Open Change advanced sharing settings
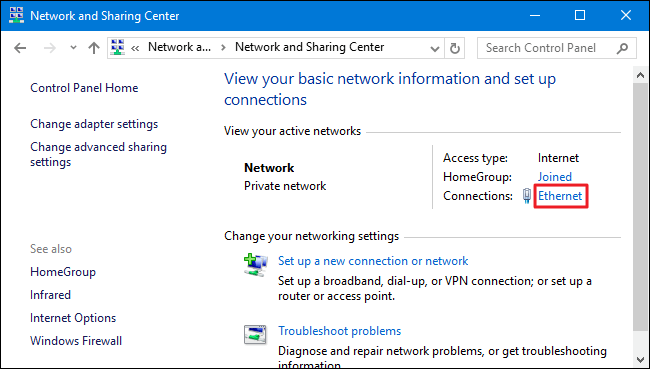This screenshot has height=369, width=650. click(x=99, y=154)
